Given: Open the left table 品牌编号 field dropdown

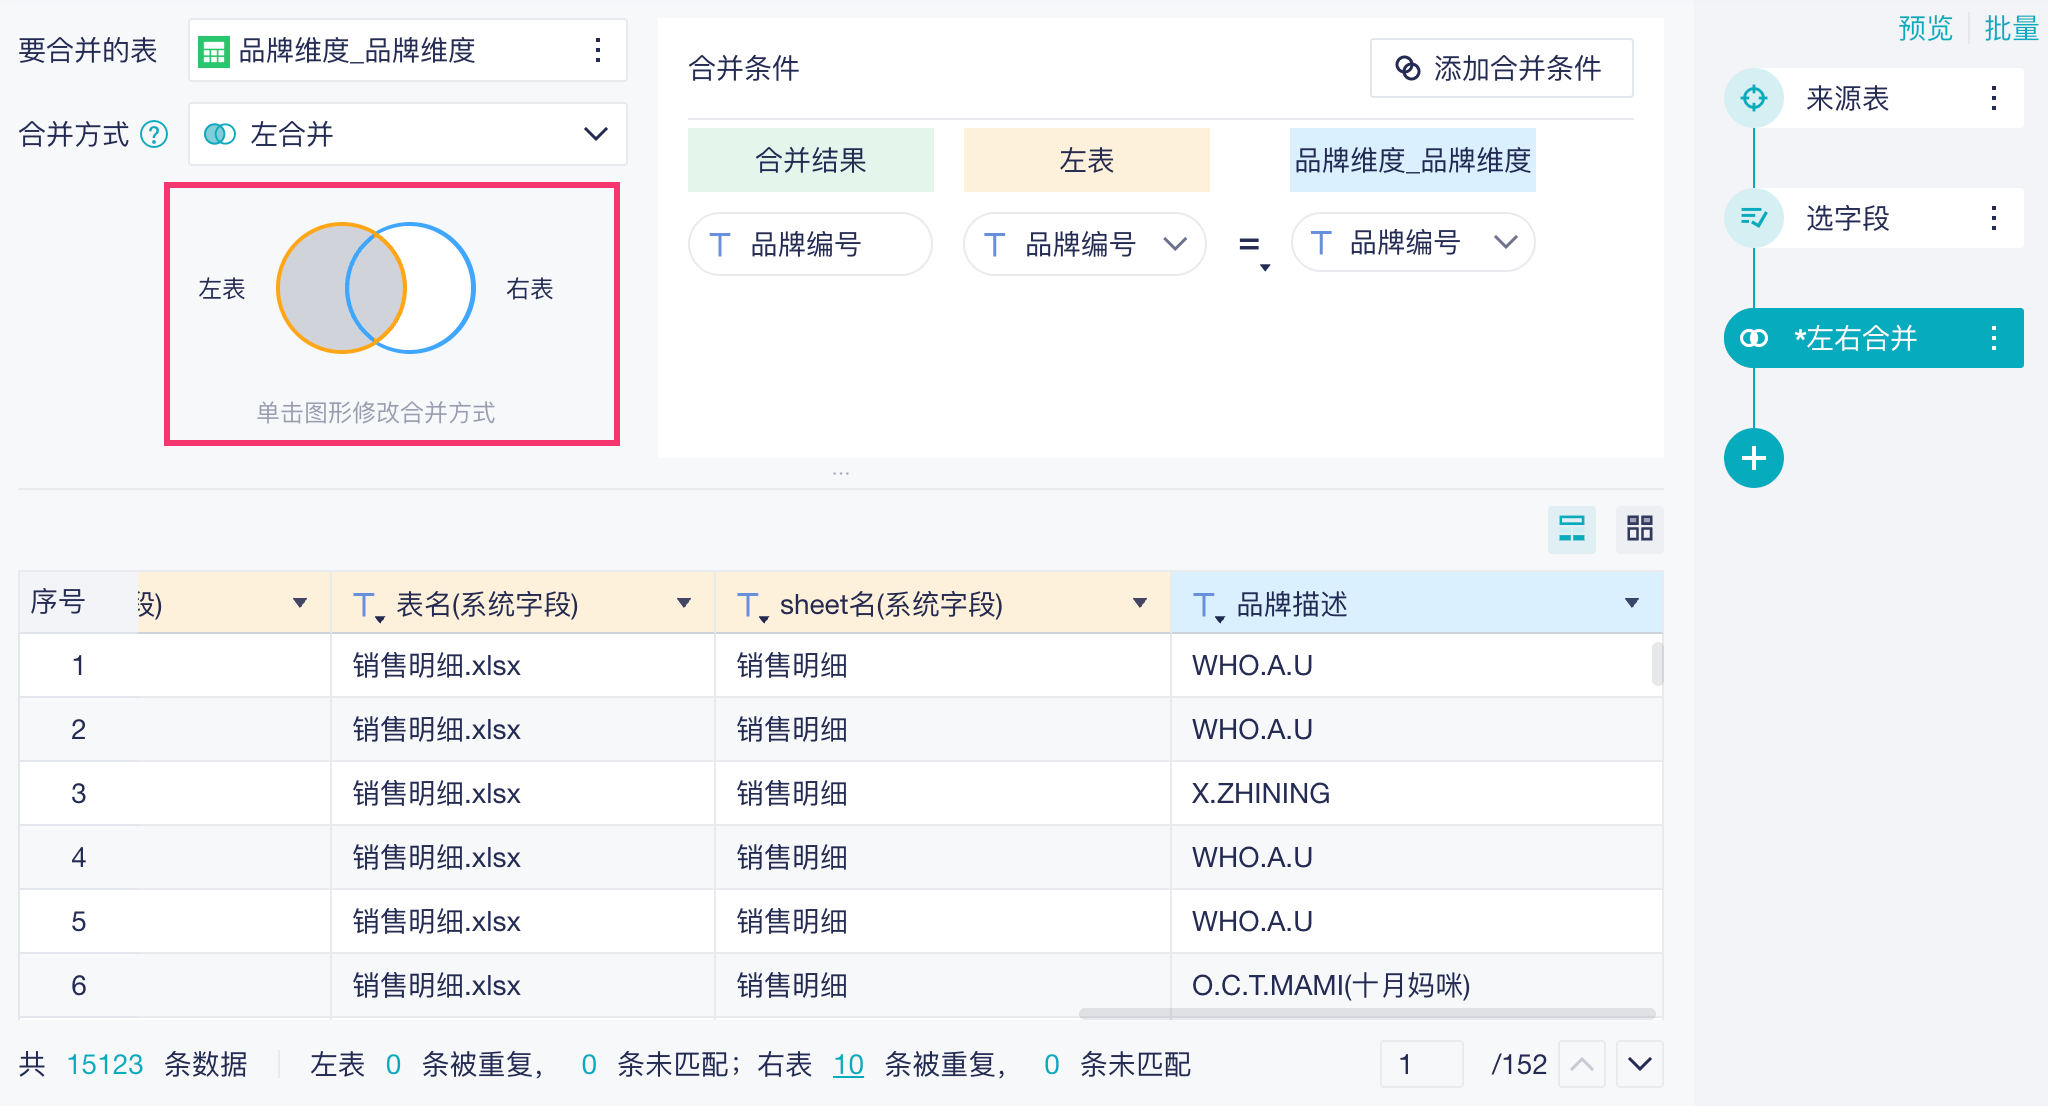Looking at the screenshot, I should (x=1175, y=244).
